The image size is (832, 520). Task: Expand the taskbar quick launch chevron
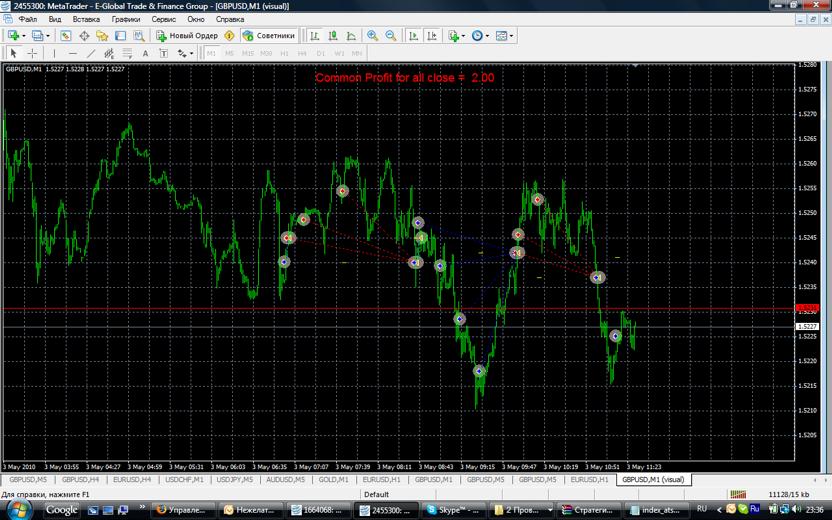click(142, 507)
